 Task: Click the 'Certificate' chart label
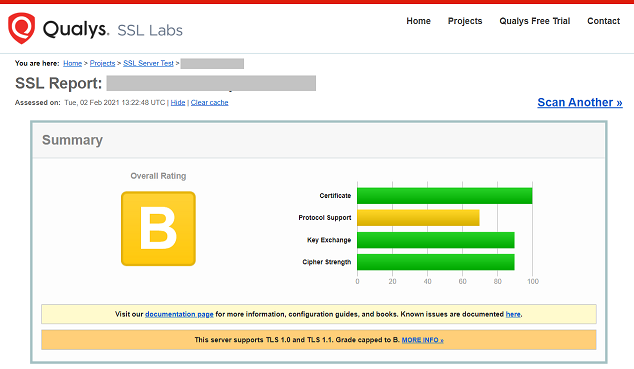click(335, 196)
